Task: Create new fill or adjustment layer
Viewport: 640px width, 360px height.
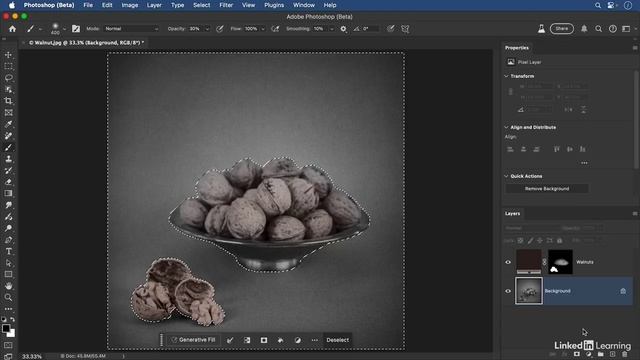Action: (x=589, y=354)
